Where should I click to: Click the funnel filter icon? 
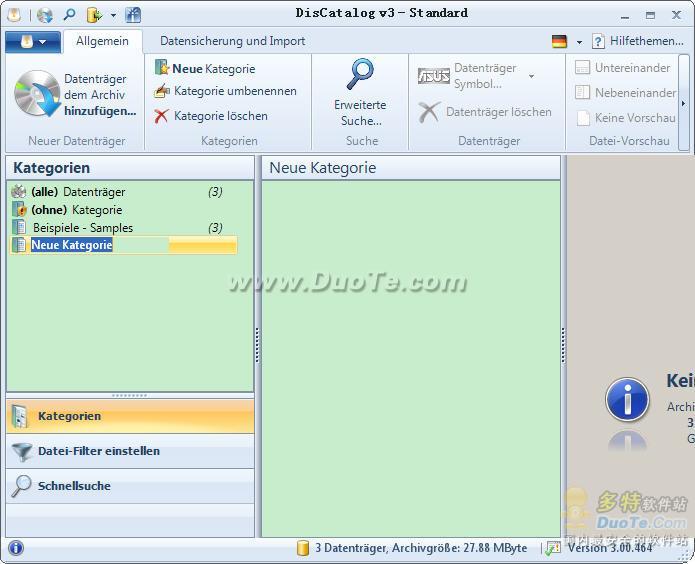pos(22,452)
